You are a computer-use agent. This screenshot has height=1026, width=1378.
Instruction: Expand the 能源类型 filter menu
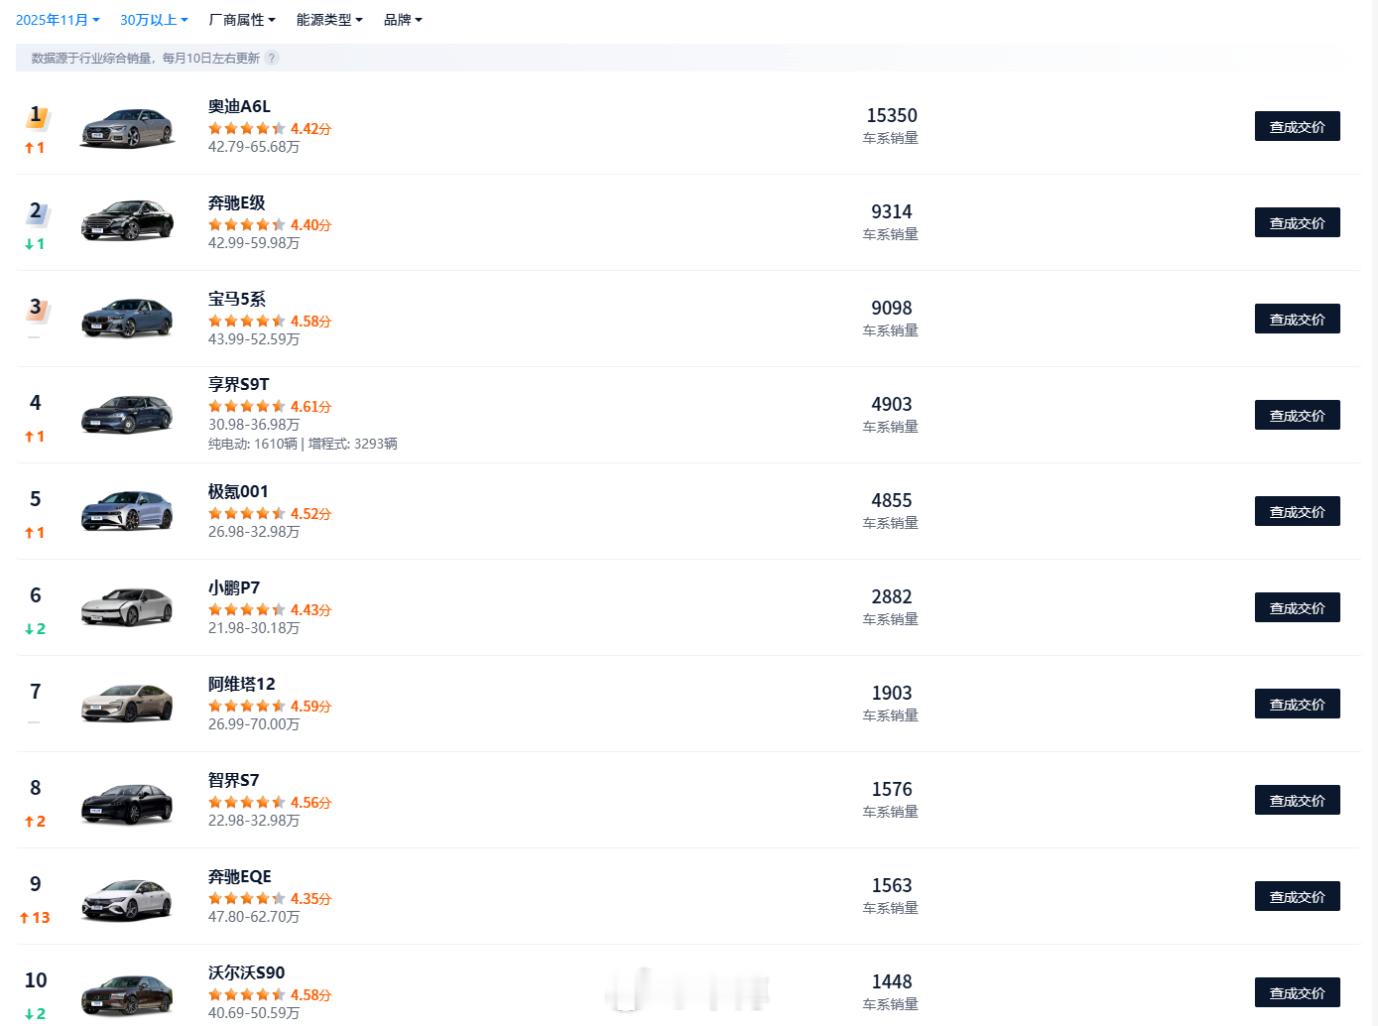click(x=329, y=20)
